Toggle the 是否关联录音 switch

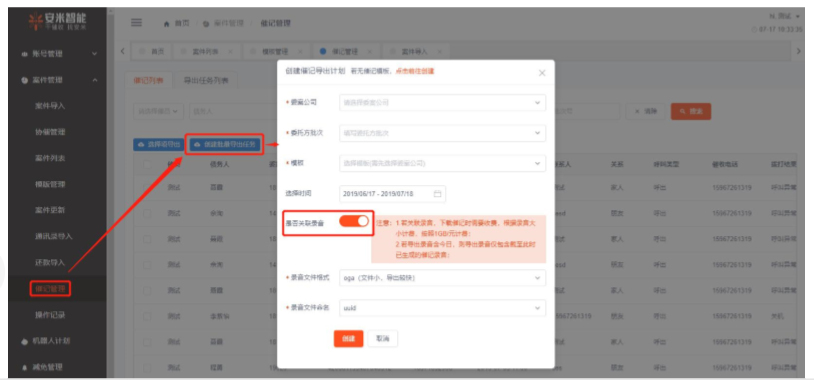pyautogui.click(x=354, y=221)
